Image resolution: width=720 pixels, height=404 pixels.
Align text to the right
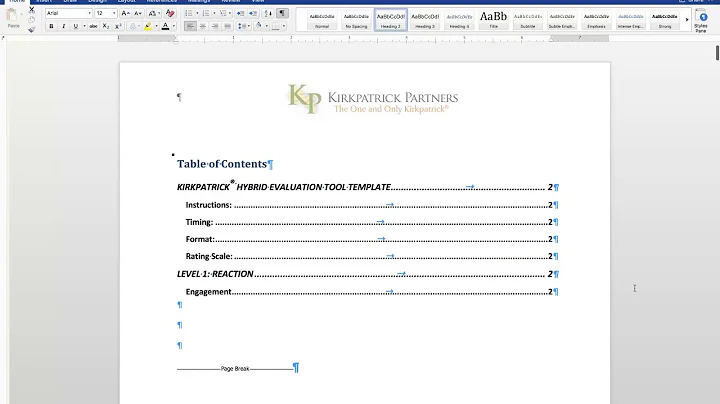click(x=215, y=26)
